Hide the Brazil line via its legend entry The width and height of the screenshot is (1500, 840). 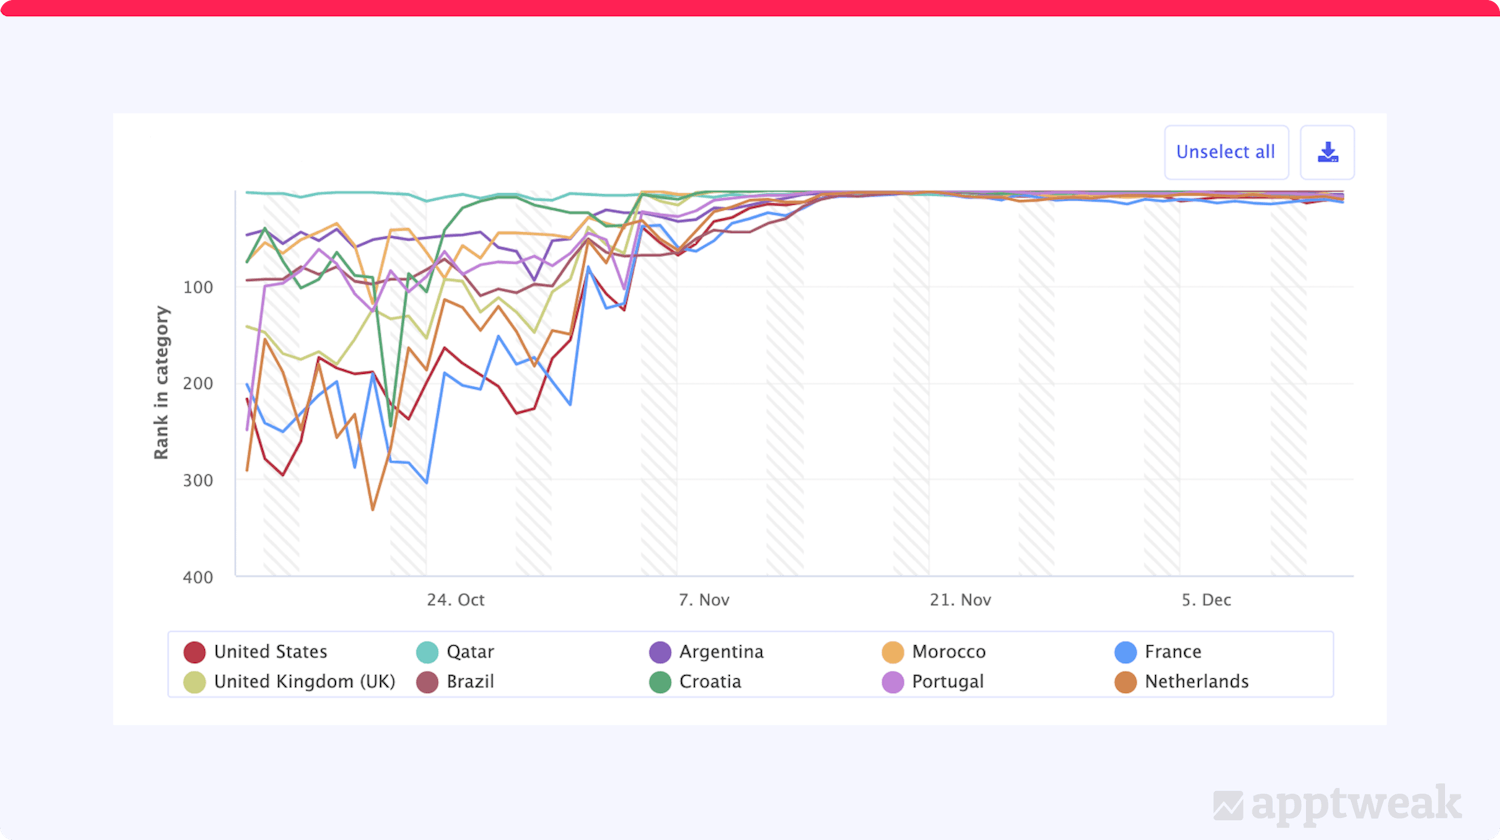pos(469,681)
